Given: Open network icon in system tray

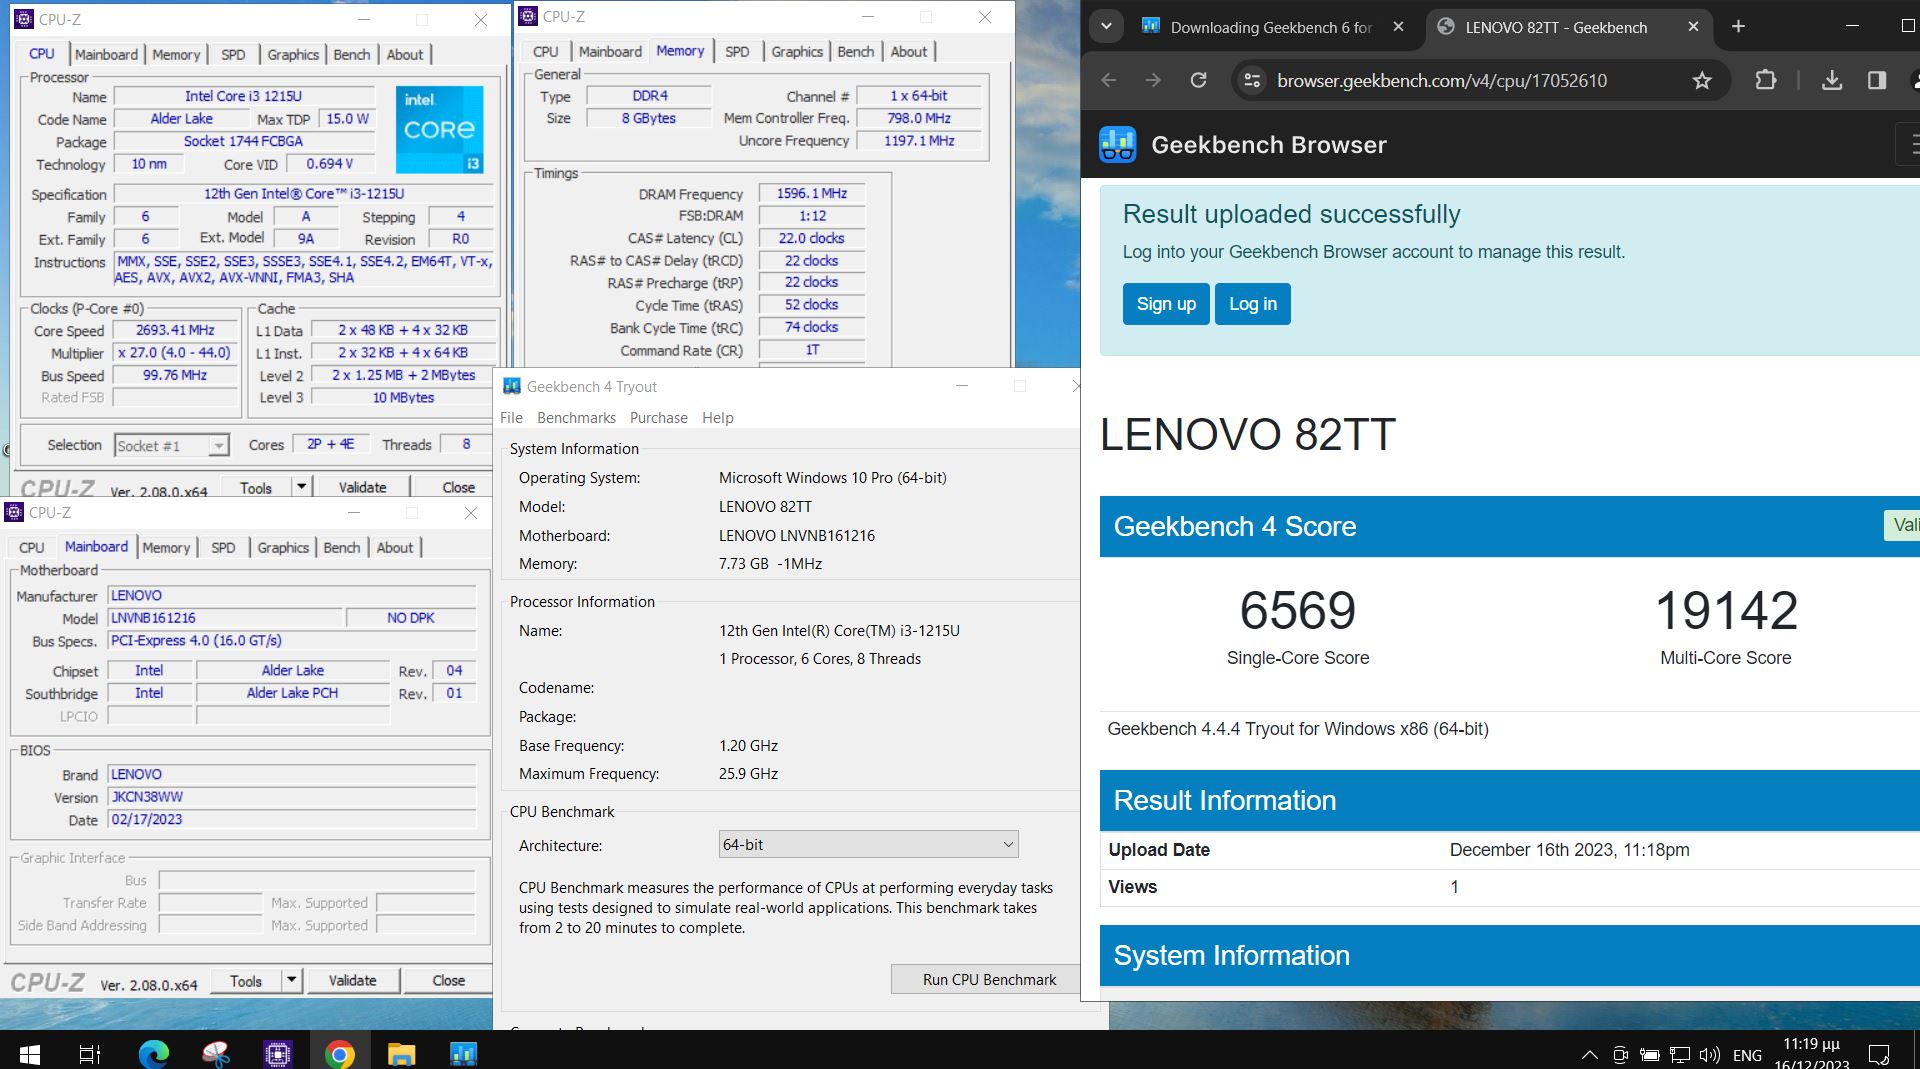Looking at the screenshot, I should click(1680, 1054).
